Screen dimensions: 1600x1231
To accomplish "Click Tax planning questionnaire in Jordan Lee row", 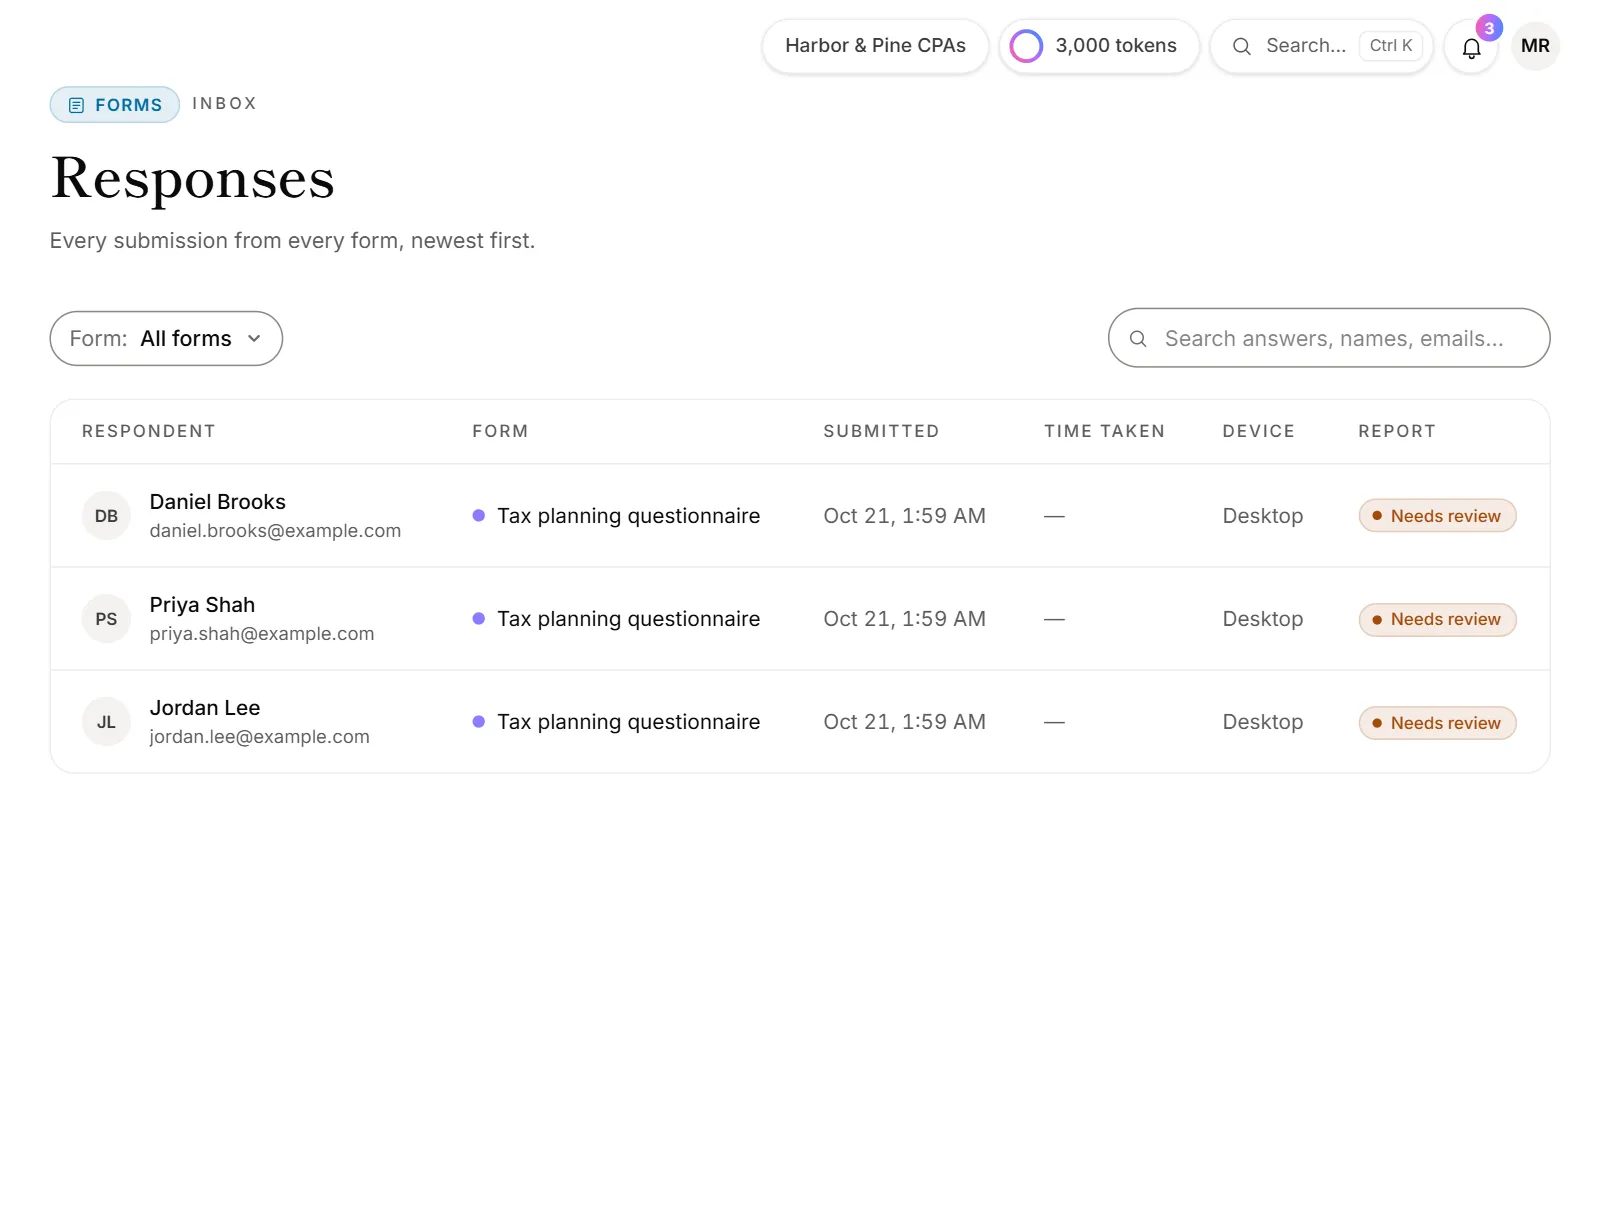I will [628, 722].
